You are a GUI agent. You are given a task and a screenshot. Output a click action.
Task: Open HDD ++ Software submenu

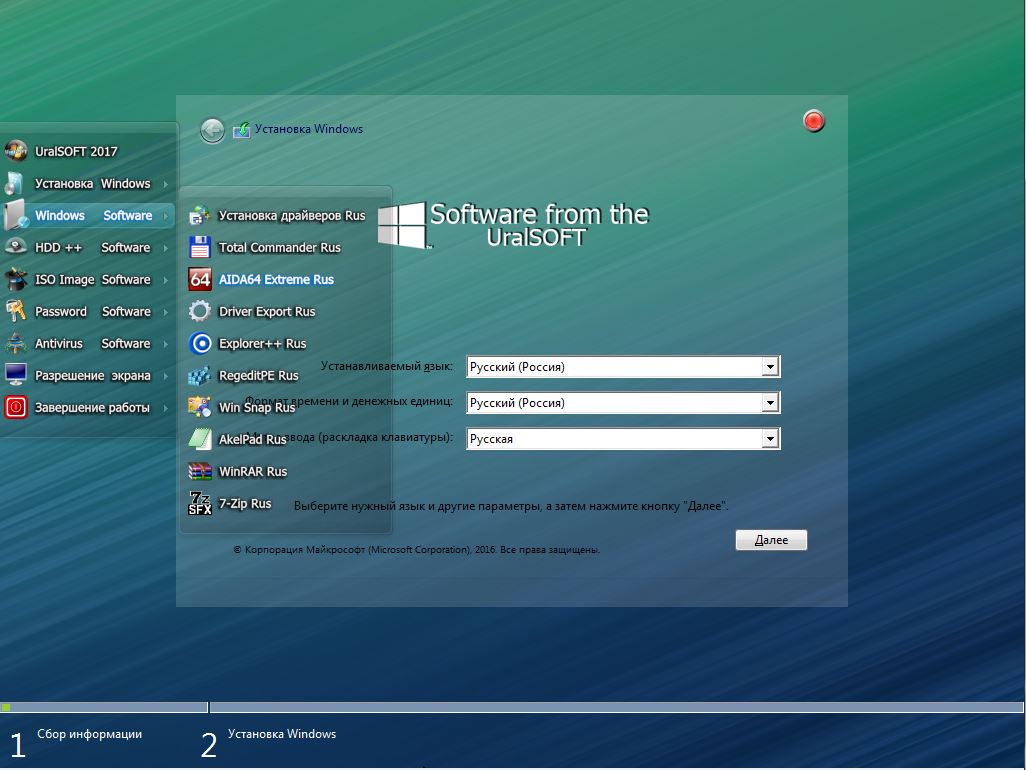coord(88,247)
